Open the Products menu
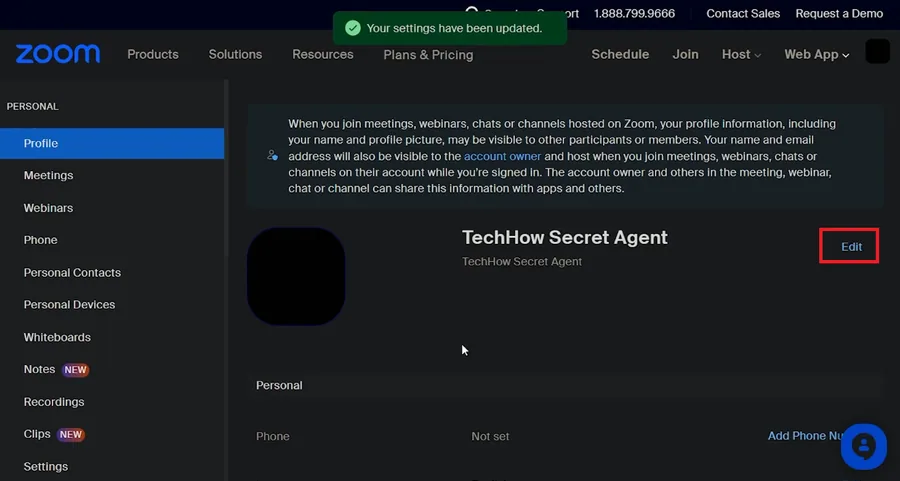The width and height of the screenshot is (900, 481). click(153, 55)
